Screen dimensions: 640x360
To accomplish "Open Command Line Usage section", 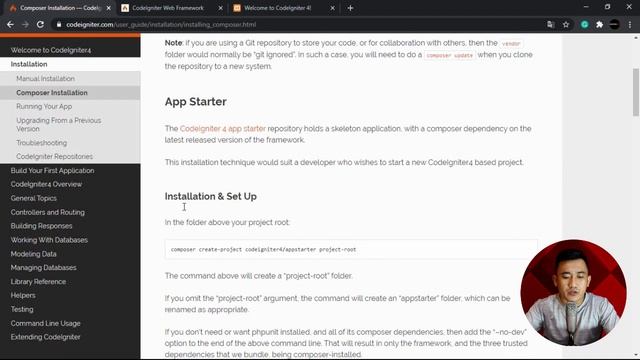I will (x=45, y=323).
